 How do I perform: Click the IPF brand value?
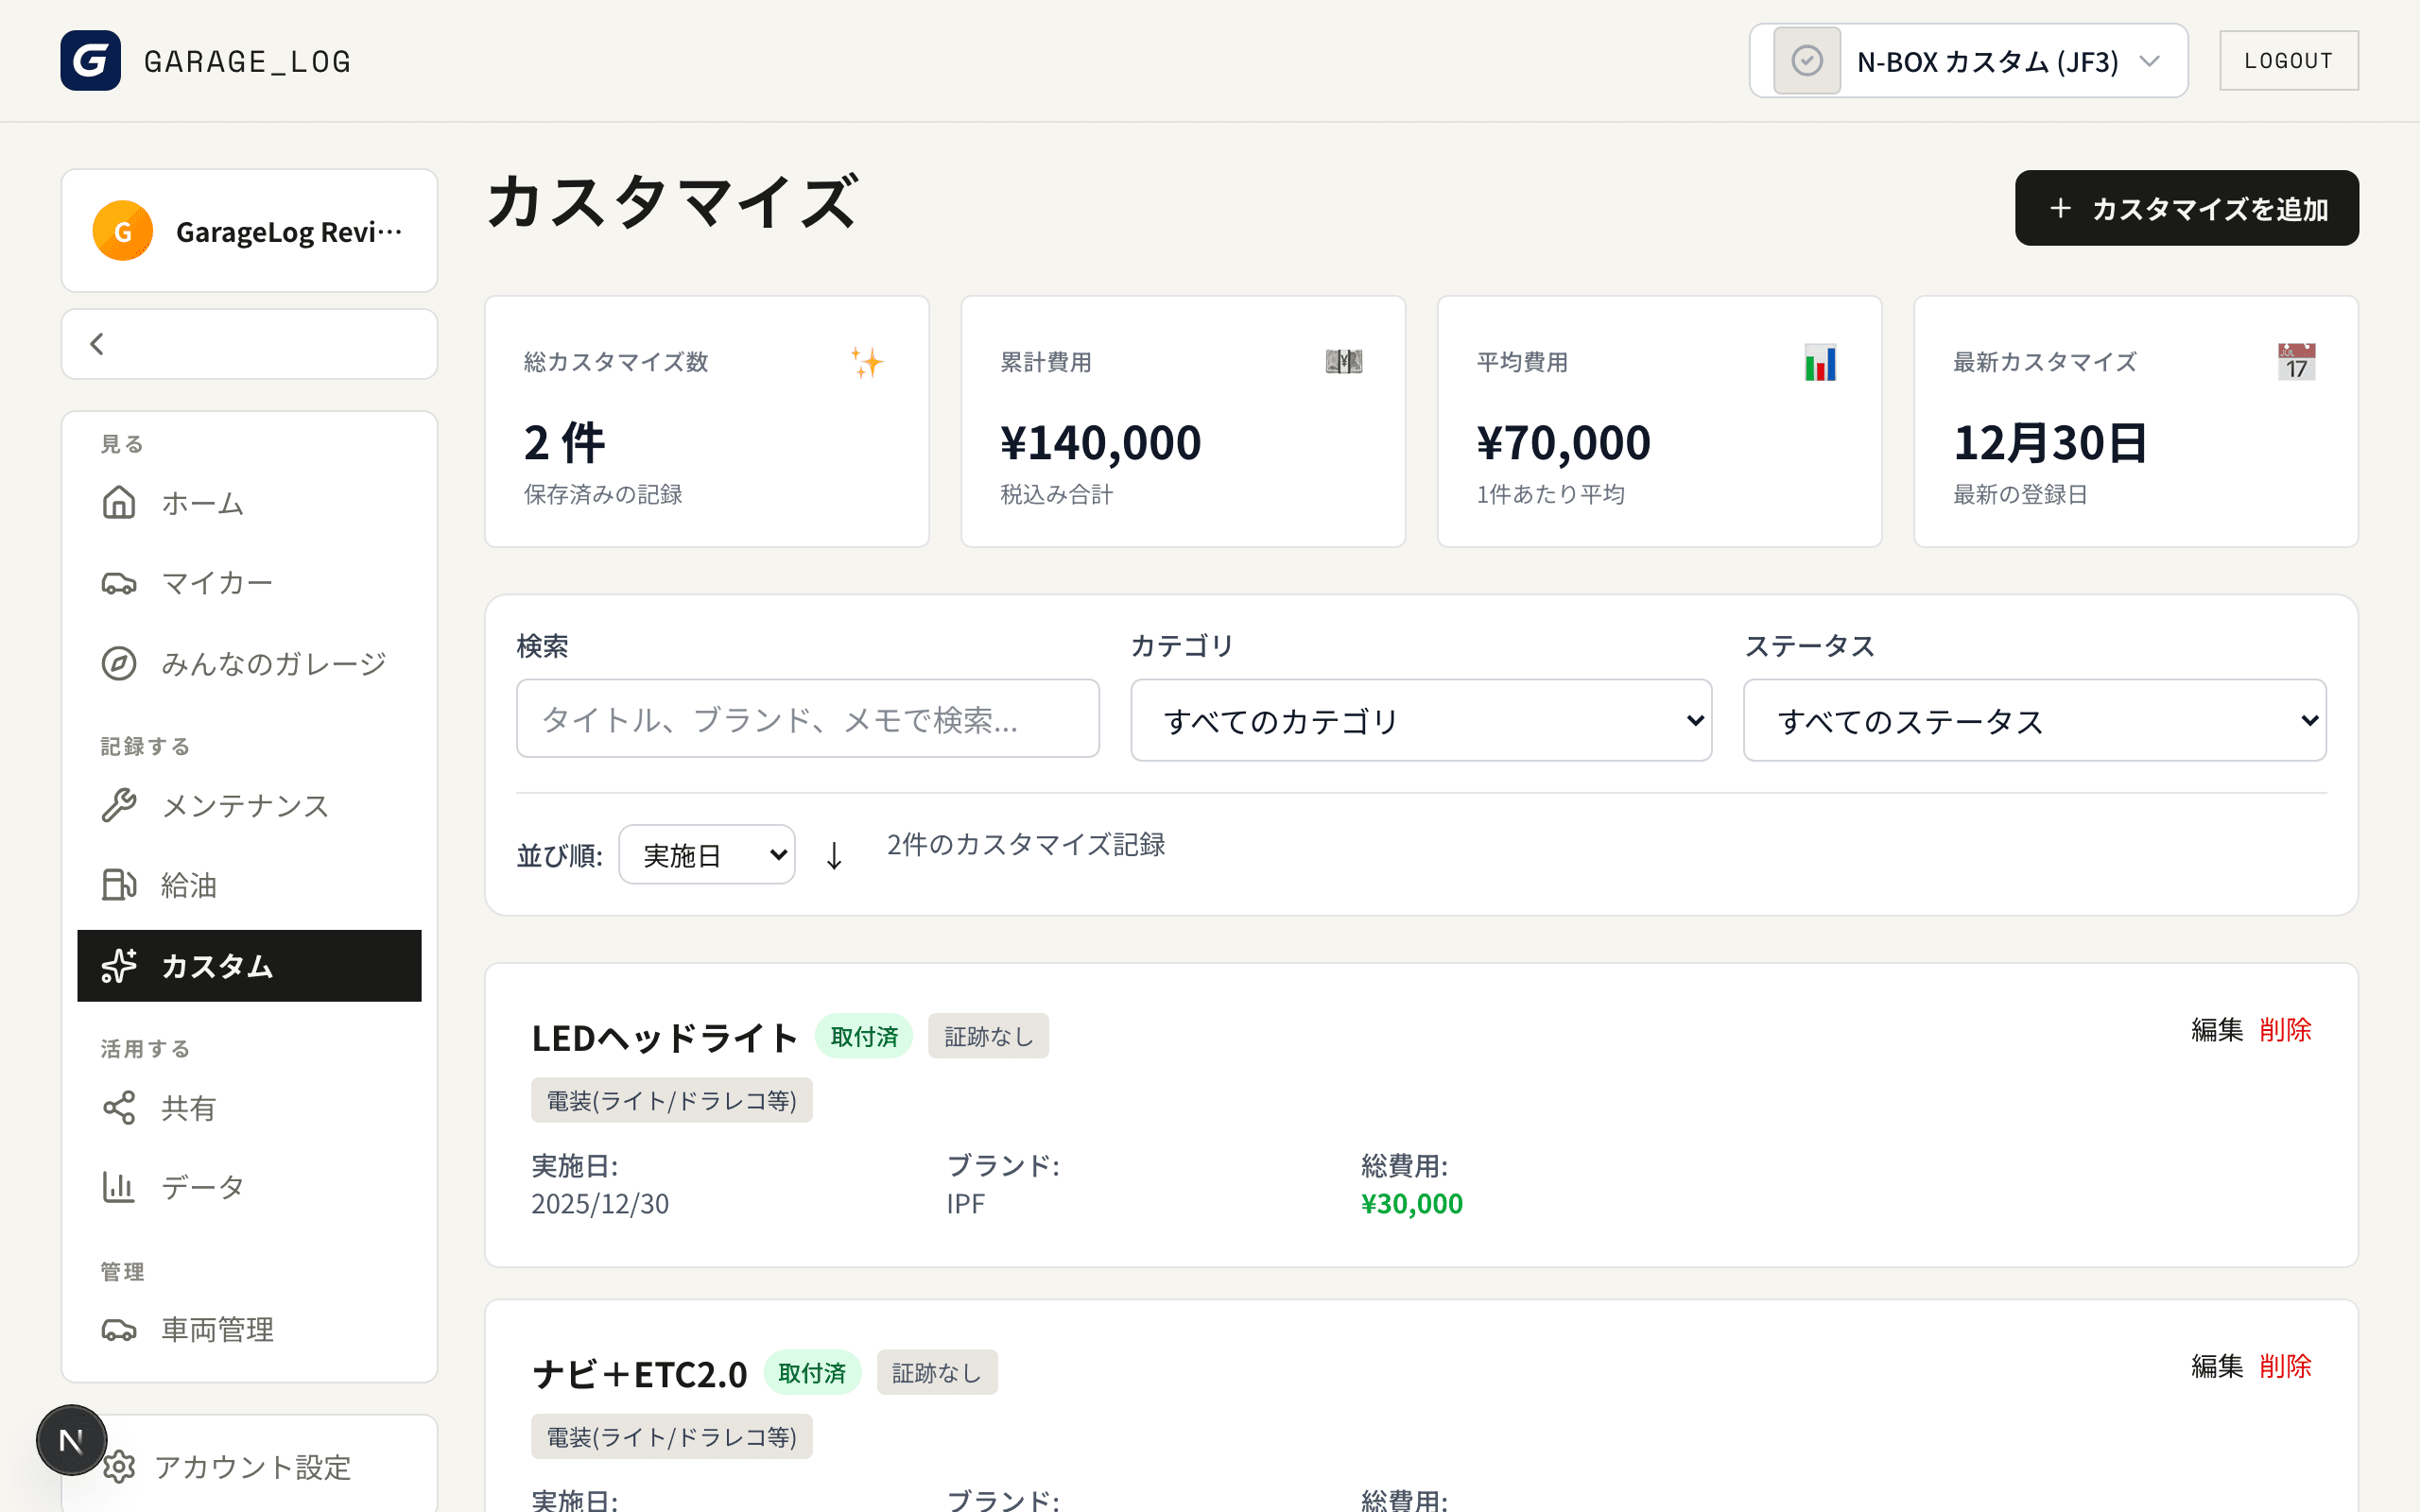[x=965, y=1203]
